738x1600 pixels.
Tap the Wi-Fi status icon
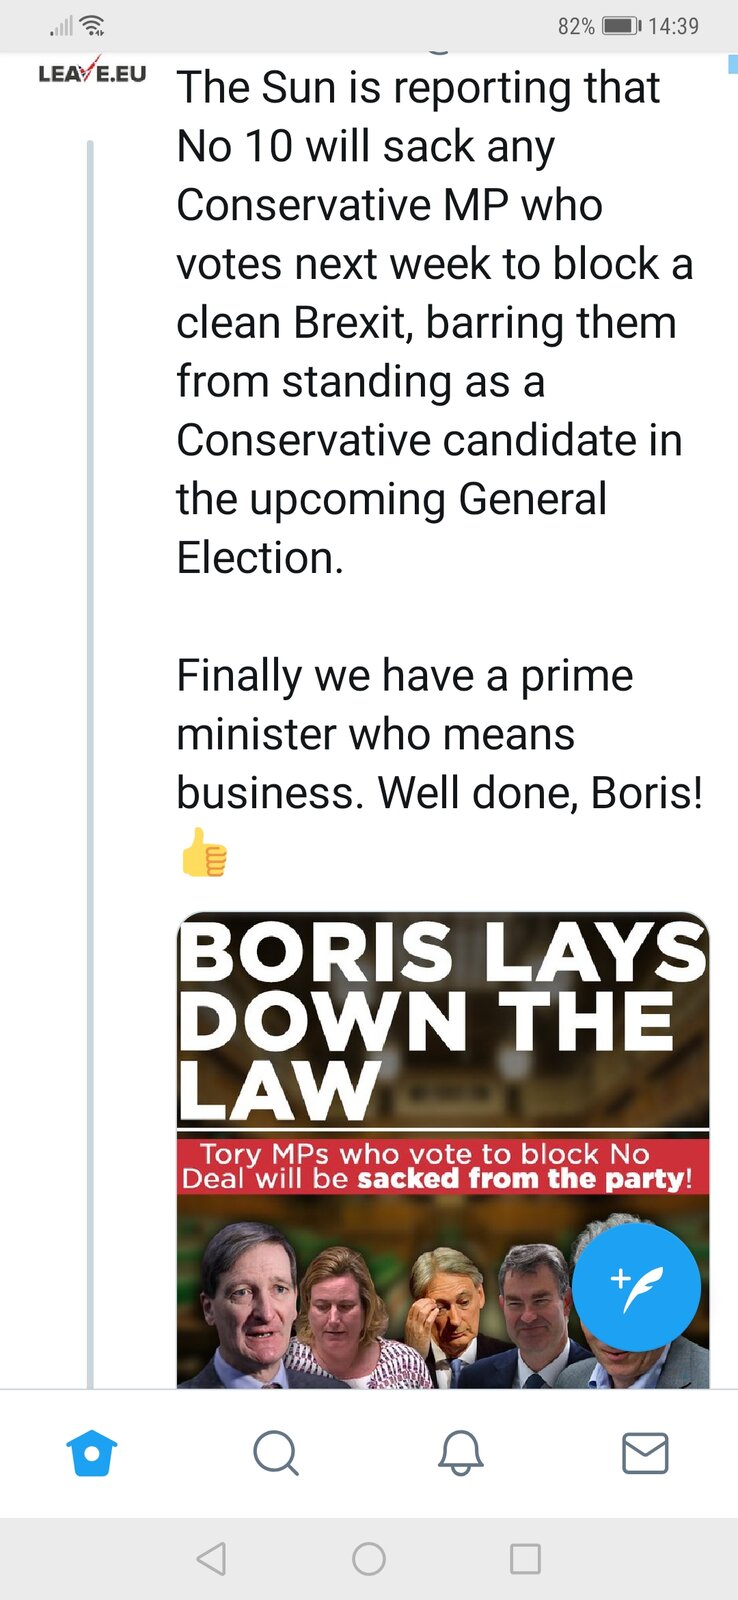pyautogui.click(x=93, y=26)
